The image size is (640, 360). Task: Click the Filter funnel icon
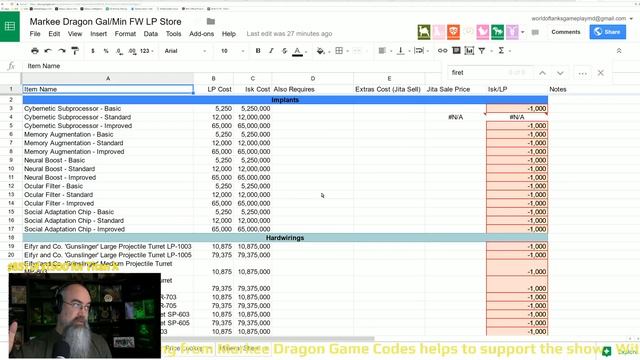482,51
